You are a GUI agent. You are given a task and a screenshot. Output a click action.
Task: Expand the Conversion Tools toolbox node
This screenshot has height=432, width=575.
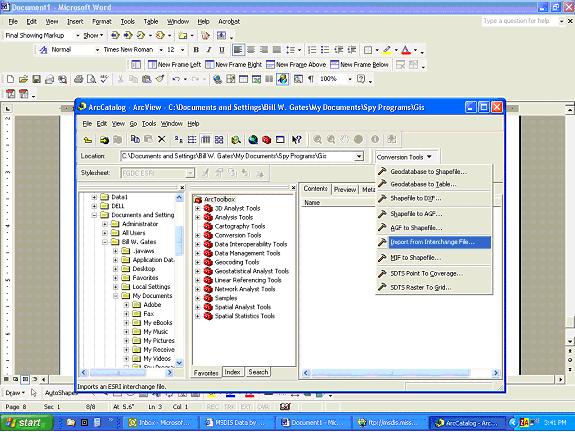pyautogui.click(x=198, y=235)
